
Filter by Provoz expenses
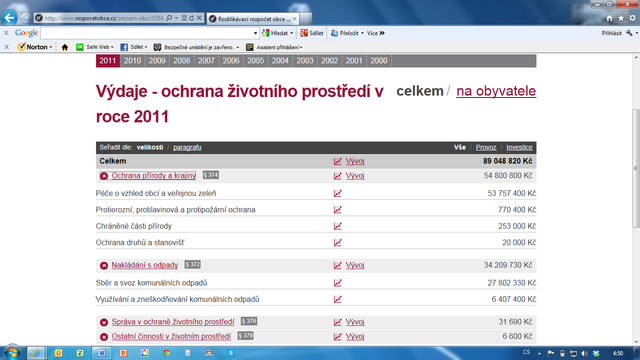point(486,147)
